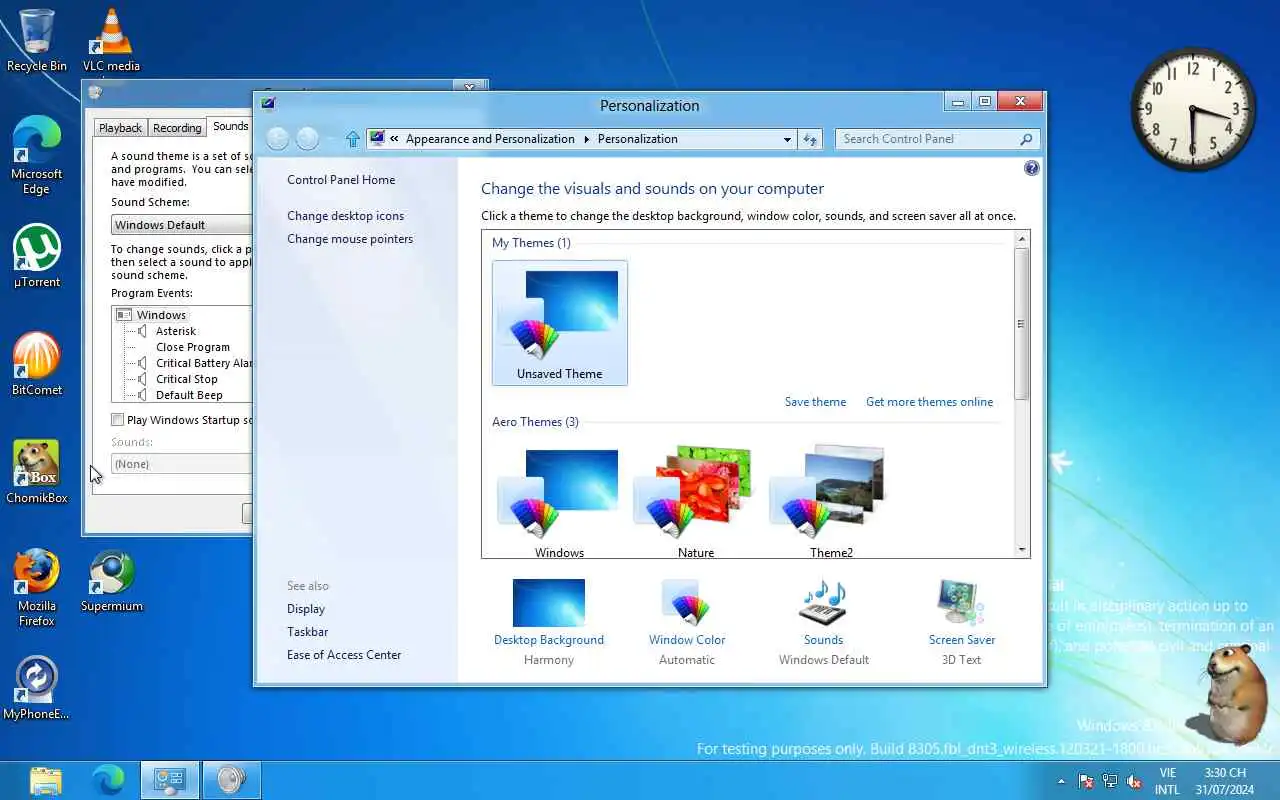Open the Sound Scheme dropdown

[x=181, y=225]
